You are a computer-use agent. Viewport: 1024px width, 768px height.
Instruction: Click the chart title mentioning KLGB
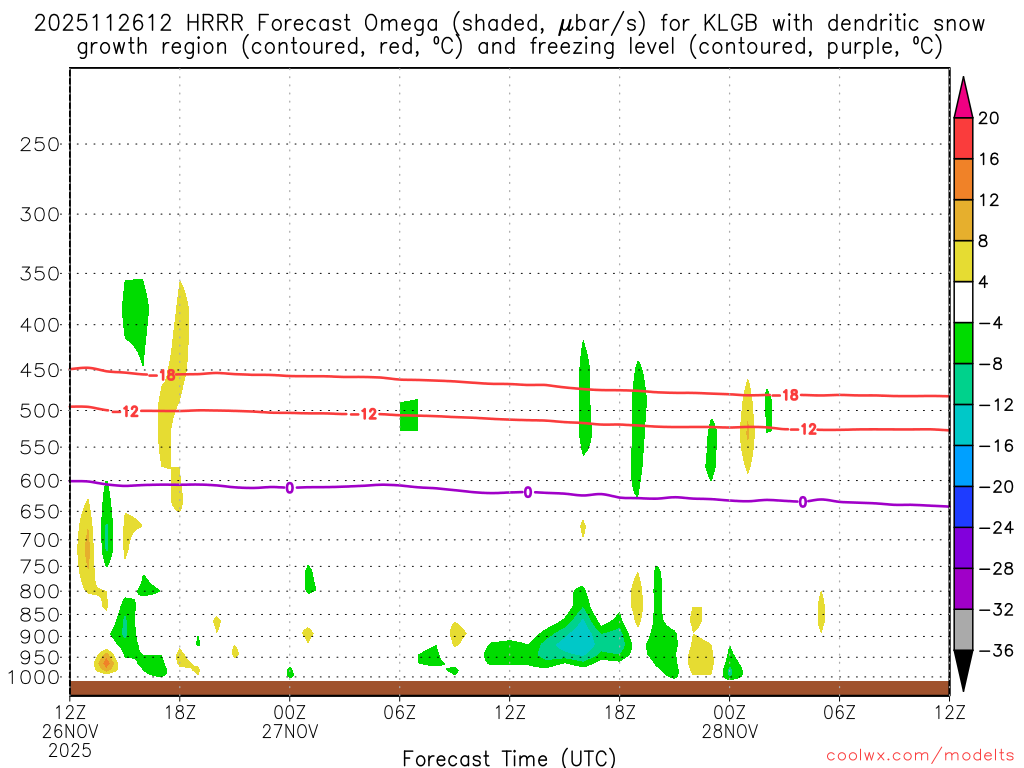click(x=509, y=35)
